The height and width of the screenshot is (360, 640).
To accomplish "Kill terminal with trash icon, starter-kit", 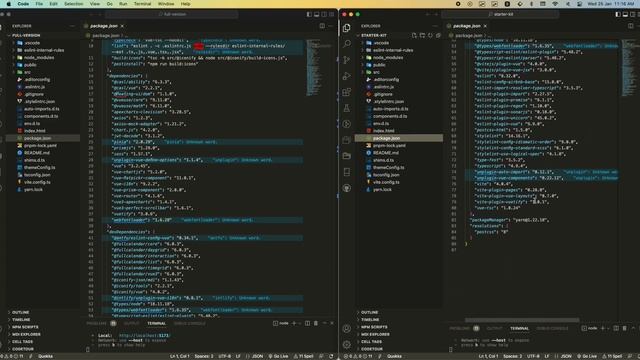I will click(x=624, y=328).
